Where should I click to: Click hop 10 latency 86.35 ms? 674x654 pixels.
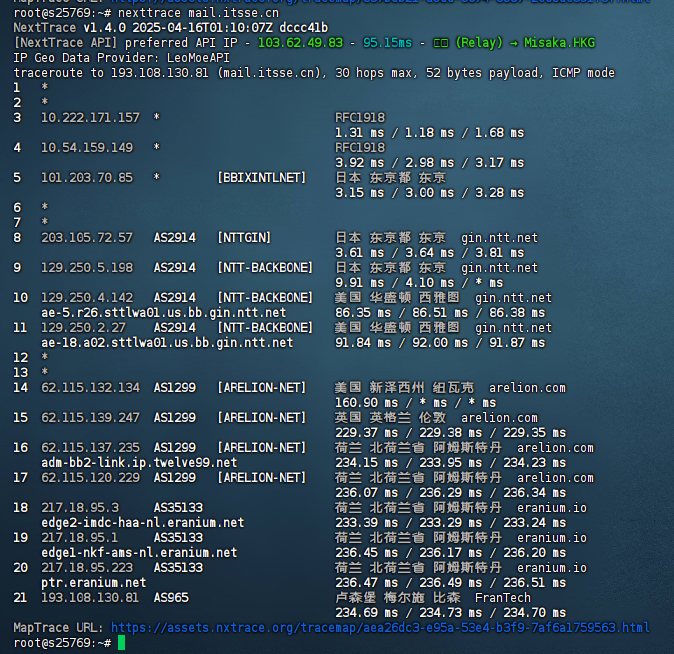pos(363,313)
